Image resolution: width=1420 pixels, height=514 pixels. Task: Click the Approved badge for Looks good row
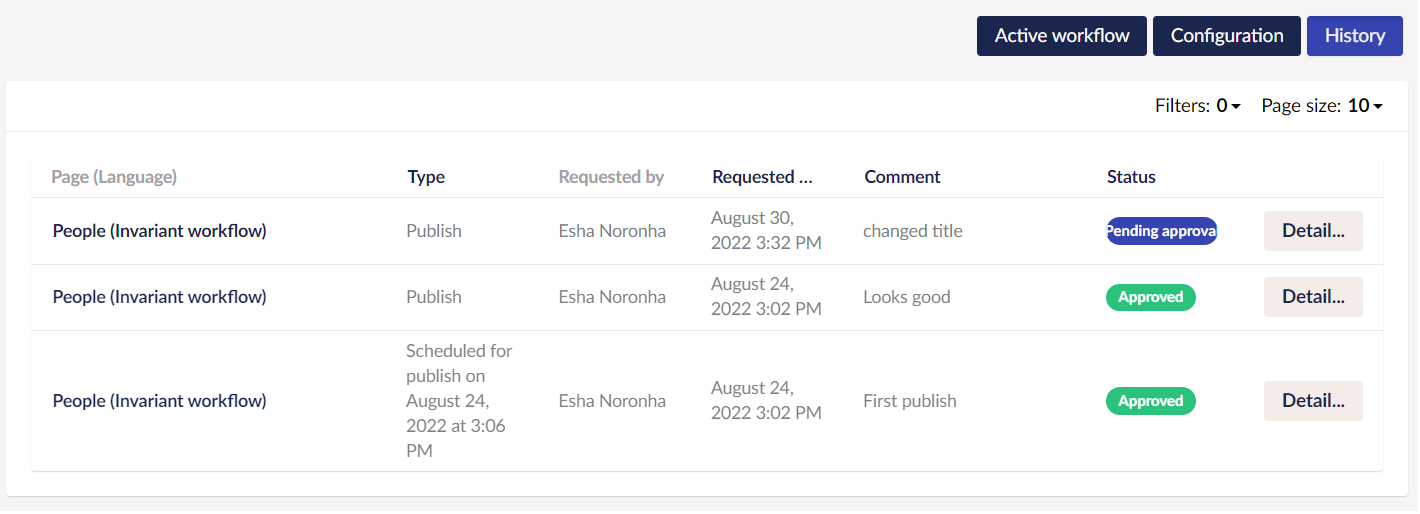[1150, 297]
